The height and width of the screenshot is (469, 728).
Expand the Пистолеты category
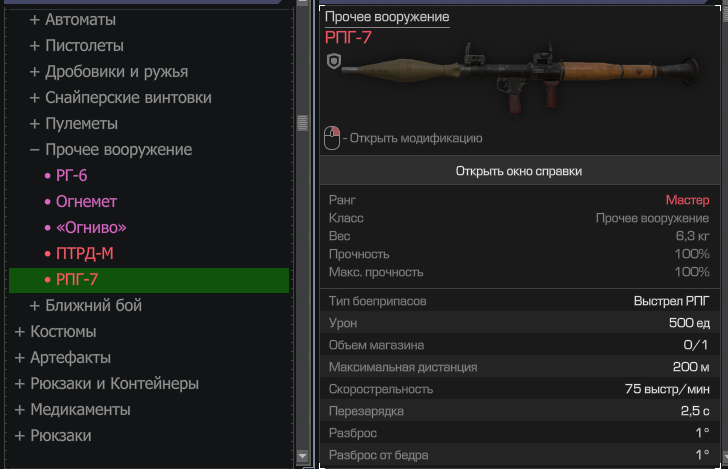click(x=77, y=46)
